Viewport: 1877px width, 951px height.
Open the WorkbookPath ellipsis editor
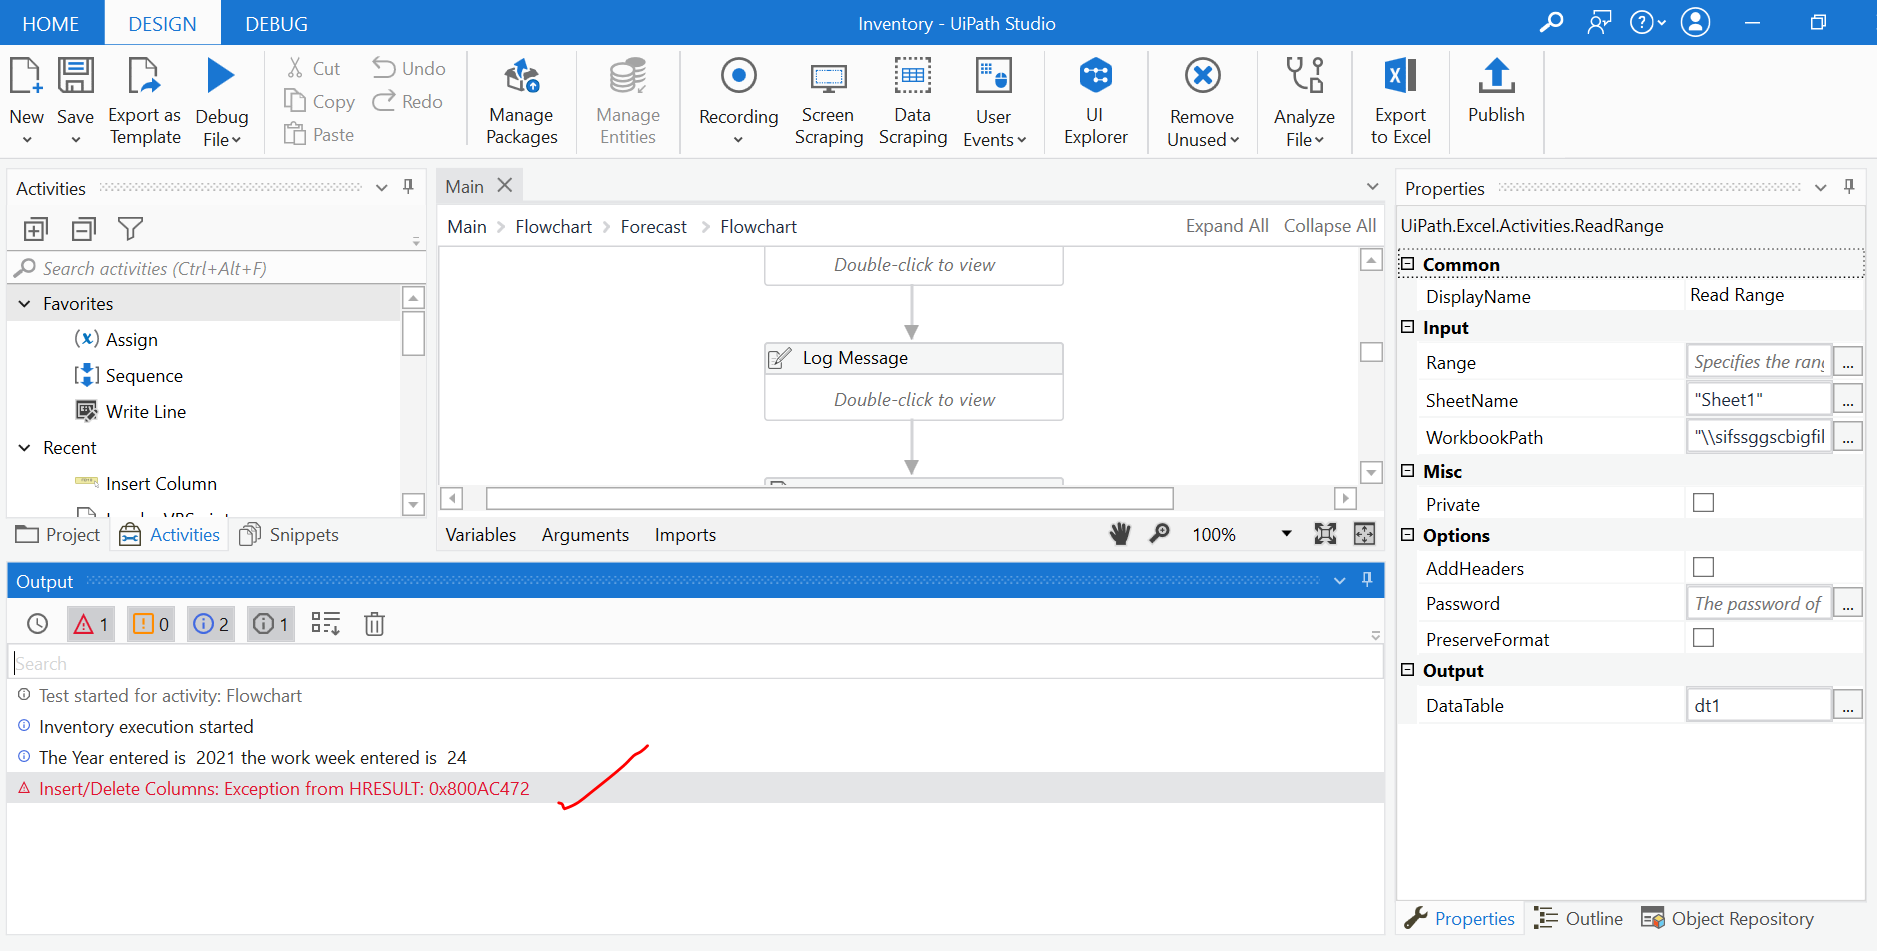coord(1848,437)
